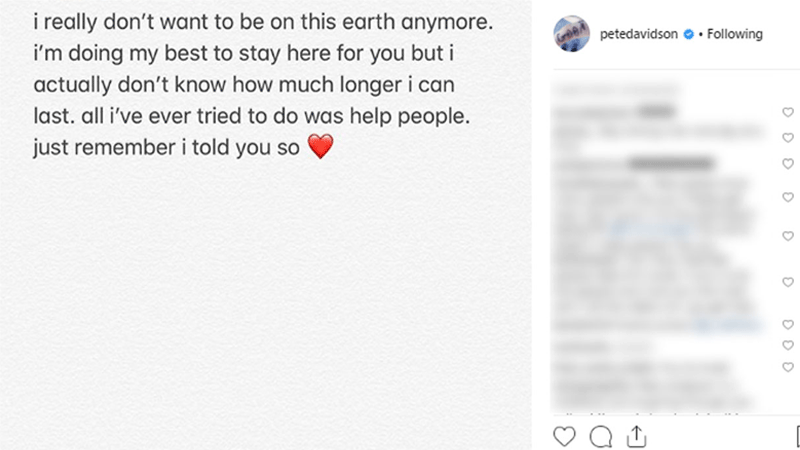Toggle the seventh comment's heart icon

point(788,325)
